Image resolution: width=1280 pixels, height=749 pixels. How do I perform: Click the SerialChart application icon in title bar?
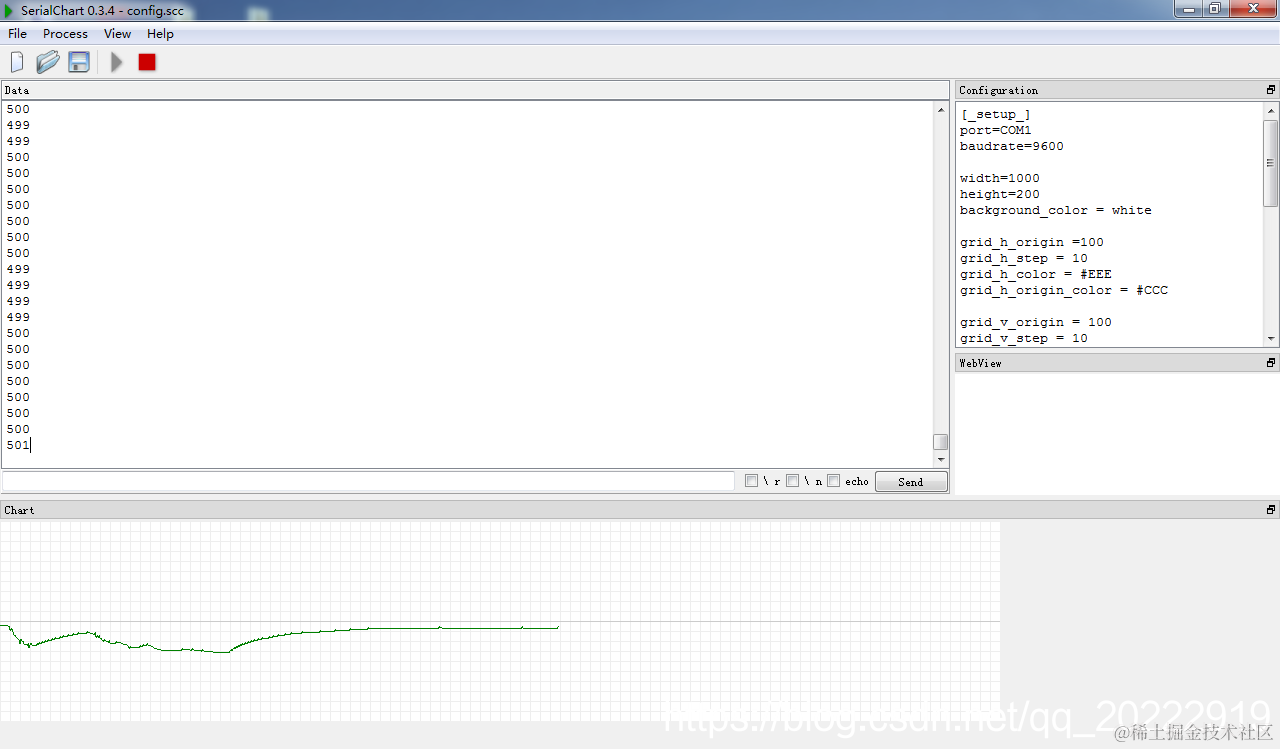[9, 10]
